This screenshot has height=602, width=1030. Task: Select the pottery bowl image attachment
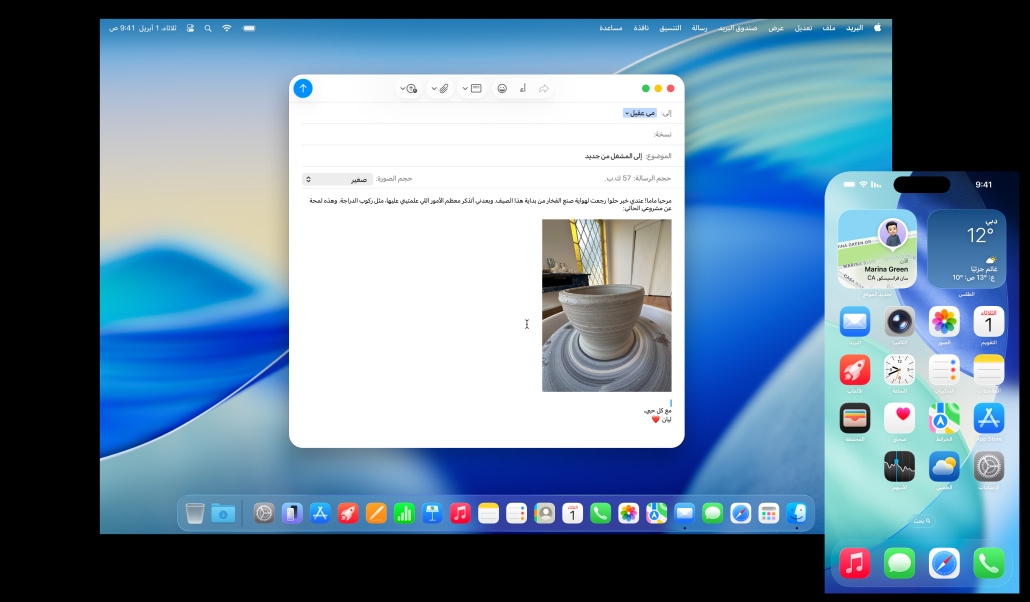606,305
